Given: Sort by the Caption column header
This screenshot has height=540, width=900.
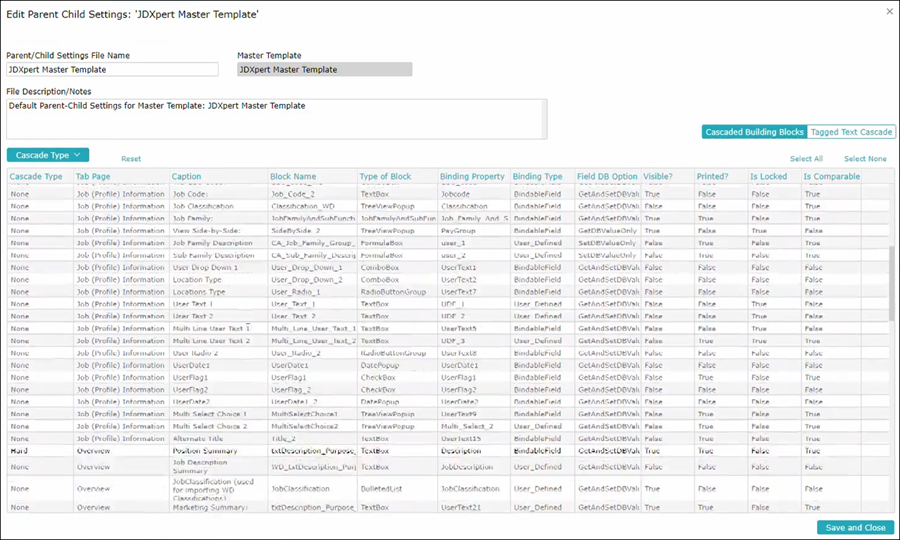Looking at the screenshot, I should pyautogui.click(x=187, y=176).
